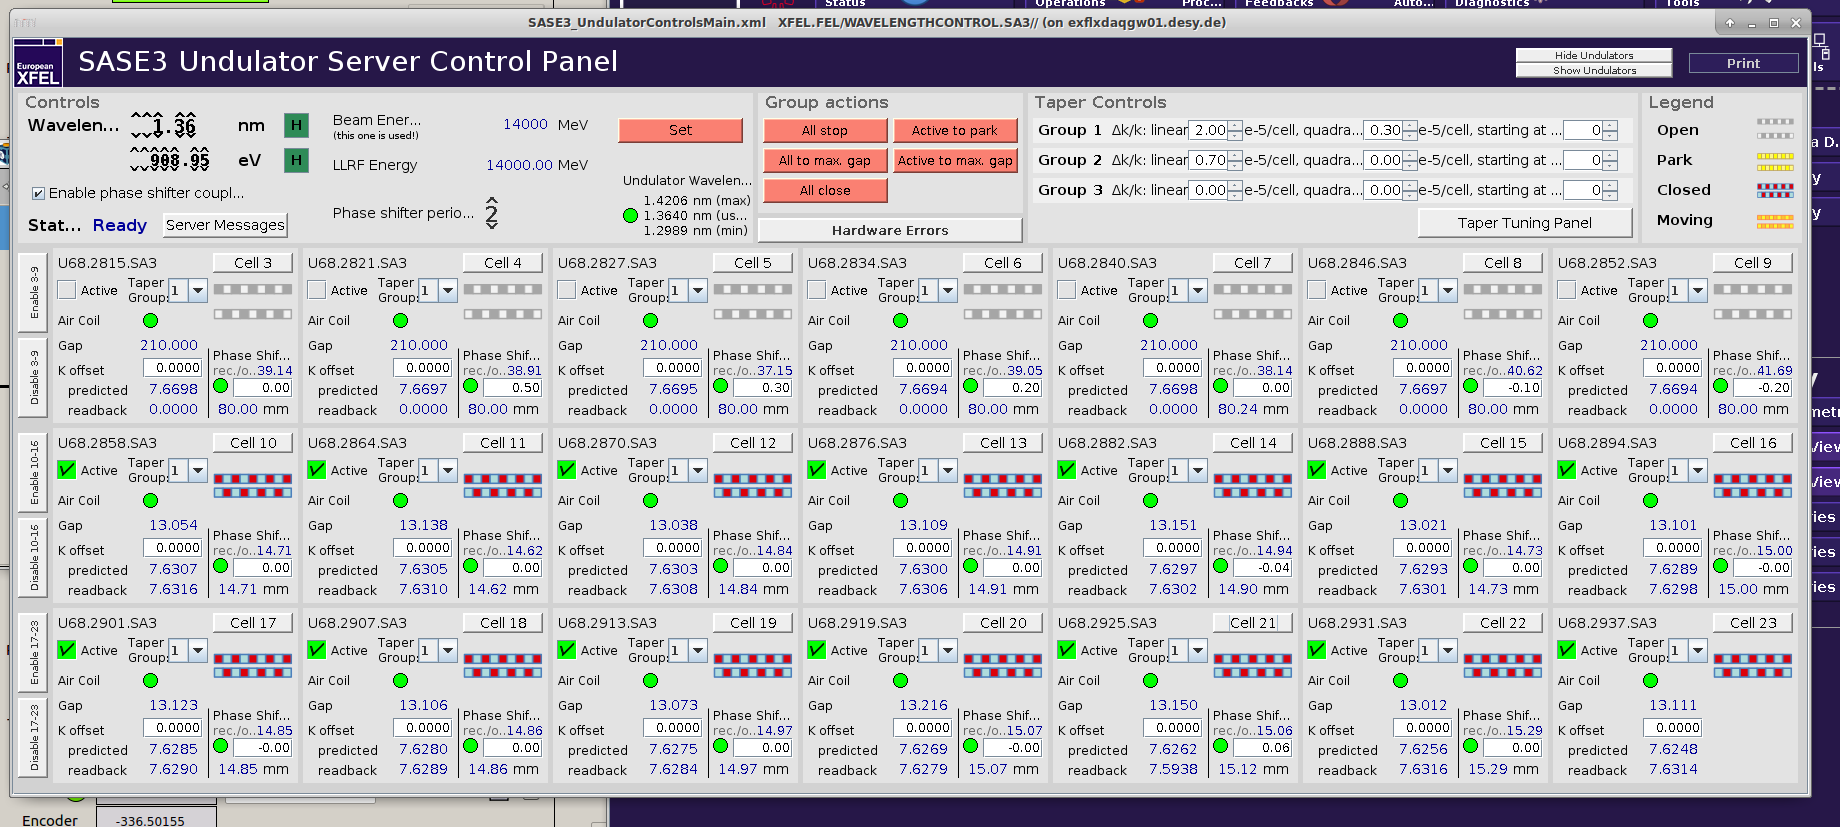Open Taper Group dropdown in Cell 16
Viewport: 1840px width, 827px height.
(x=1698, y=471)
